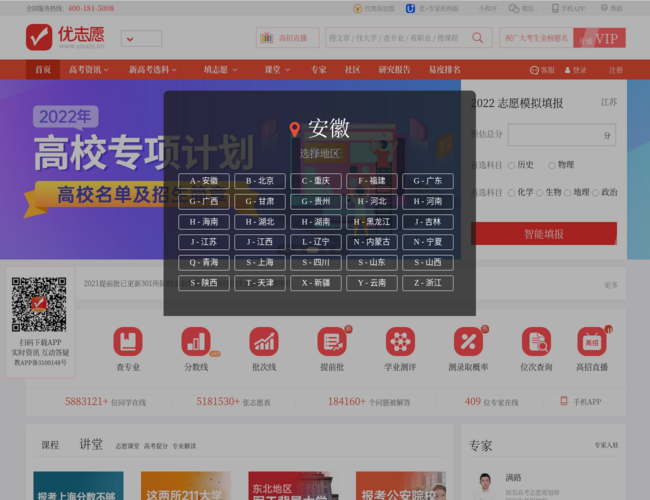
Task: Click the 更多 link in the news ticker
Action: tap(611, 284)
